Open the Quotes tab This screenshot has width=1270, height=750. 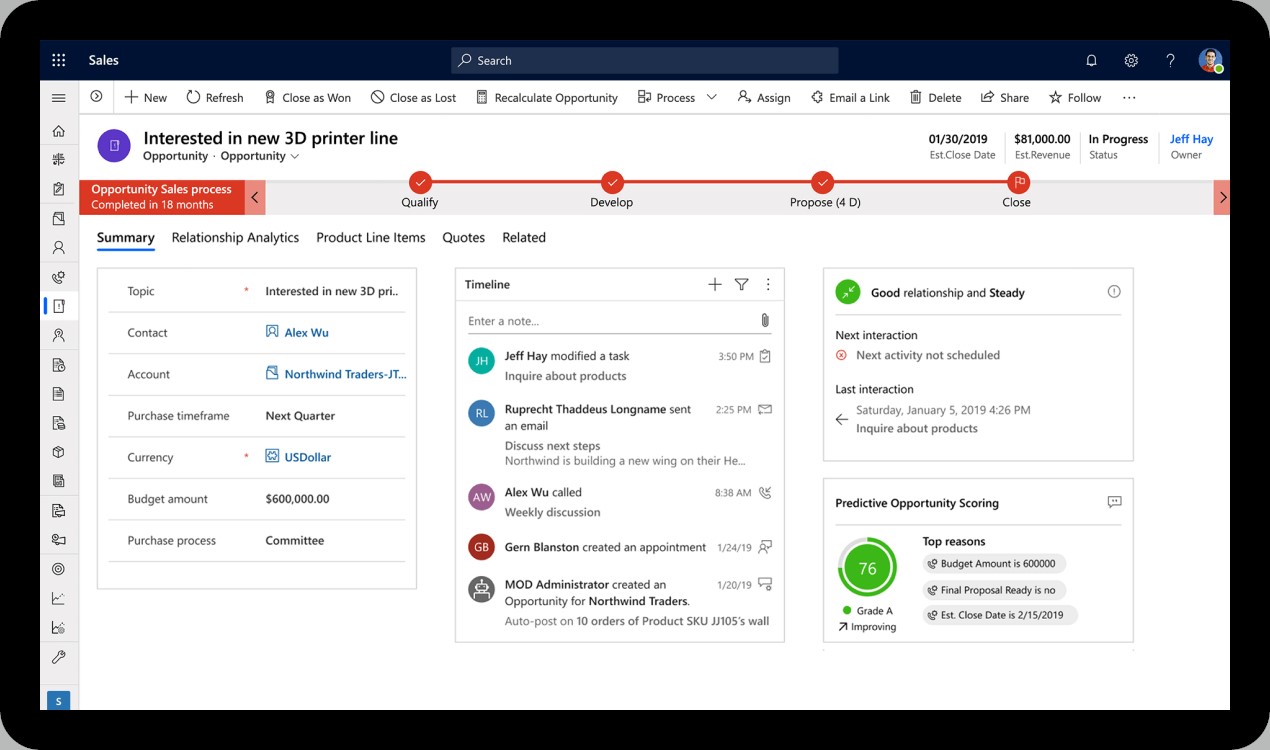(x=463, y=238)
